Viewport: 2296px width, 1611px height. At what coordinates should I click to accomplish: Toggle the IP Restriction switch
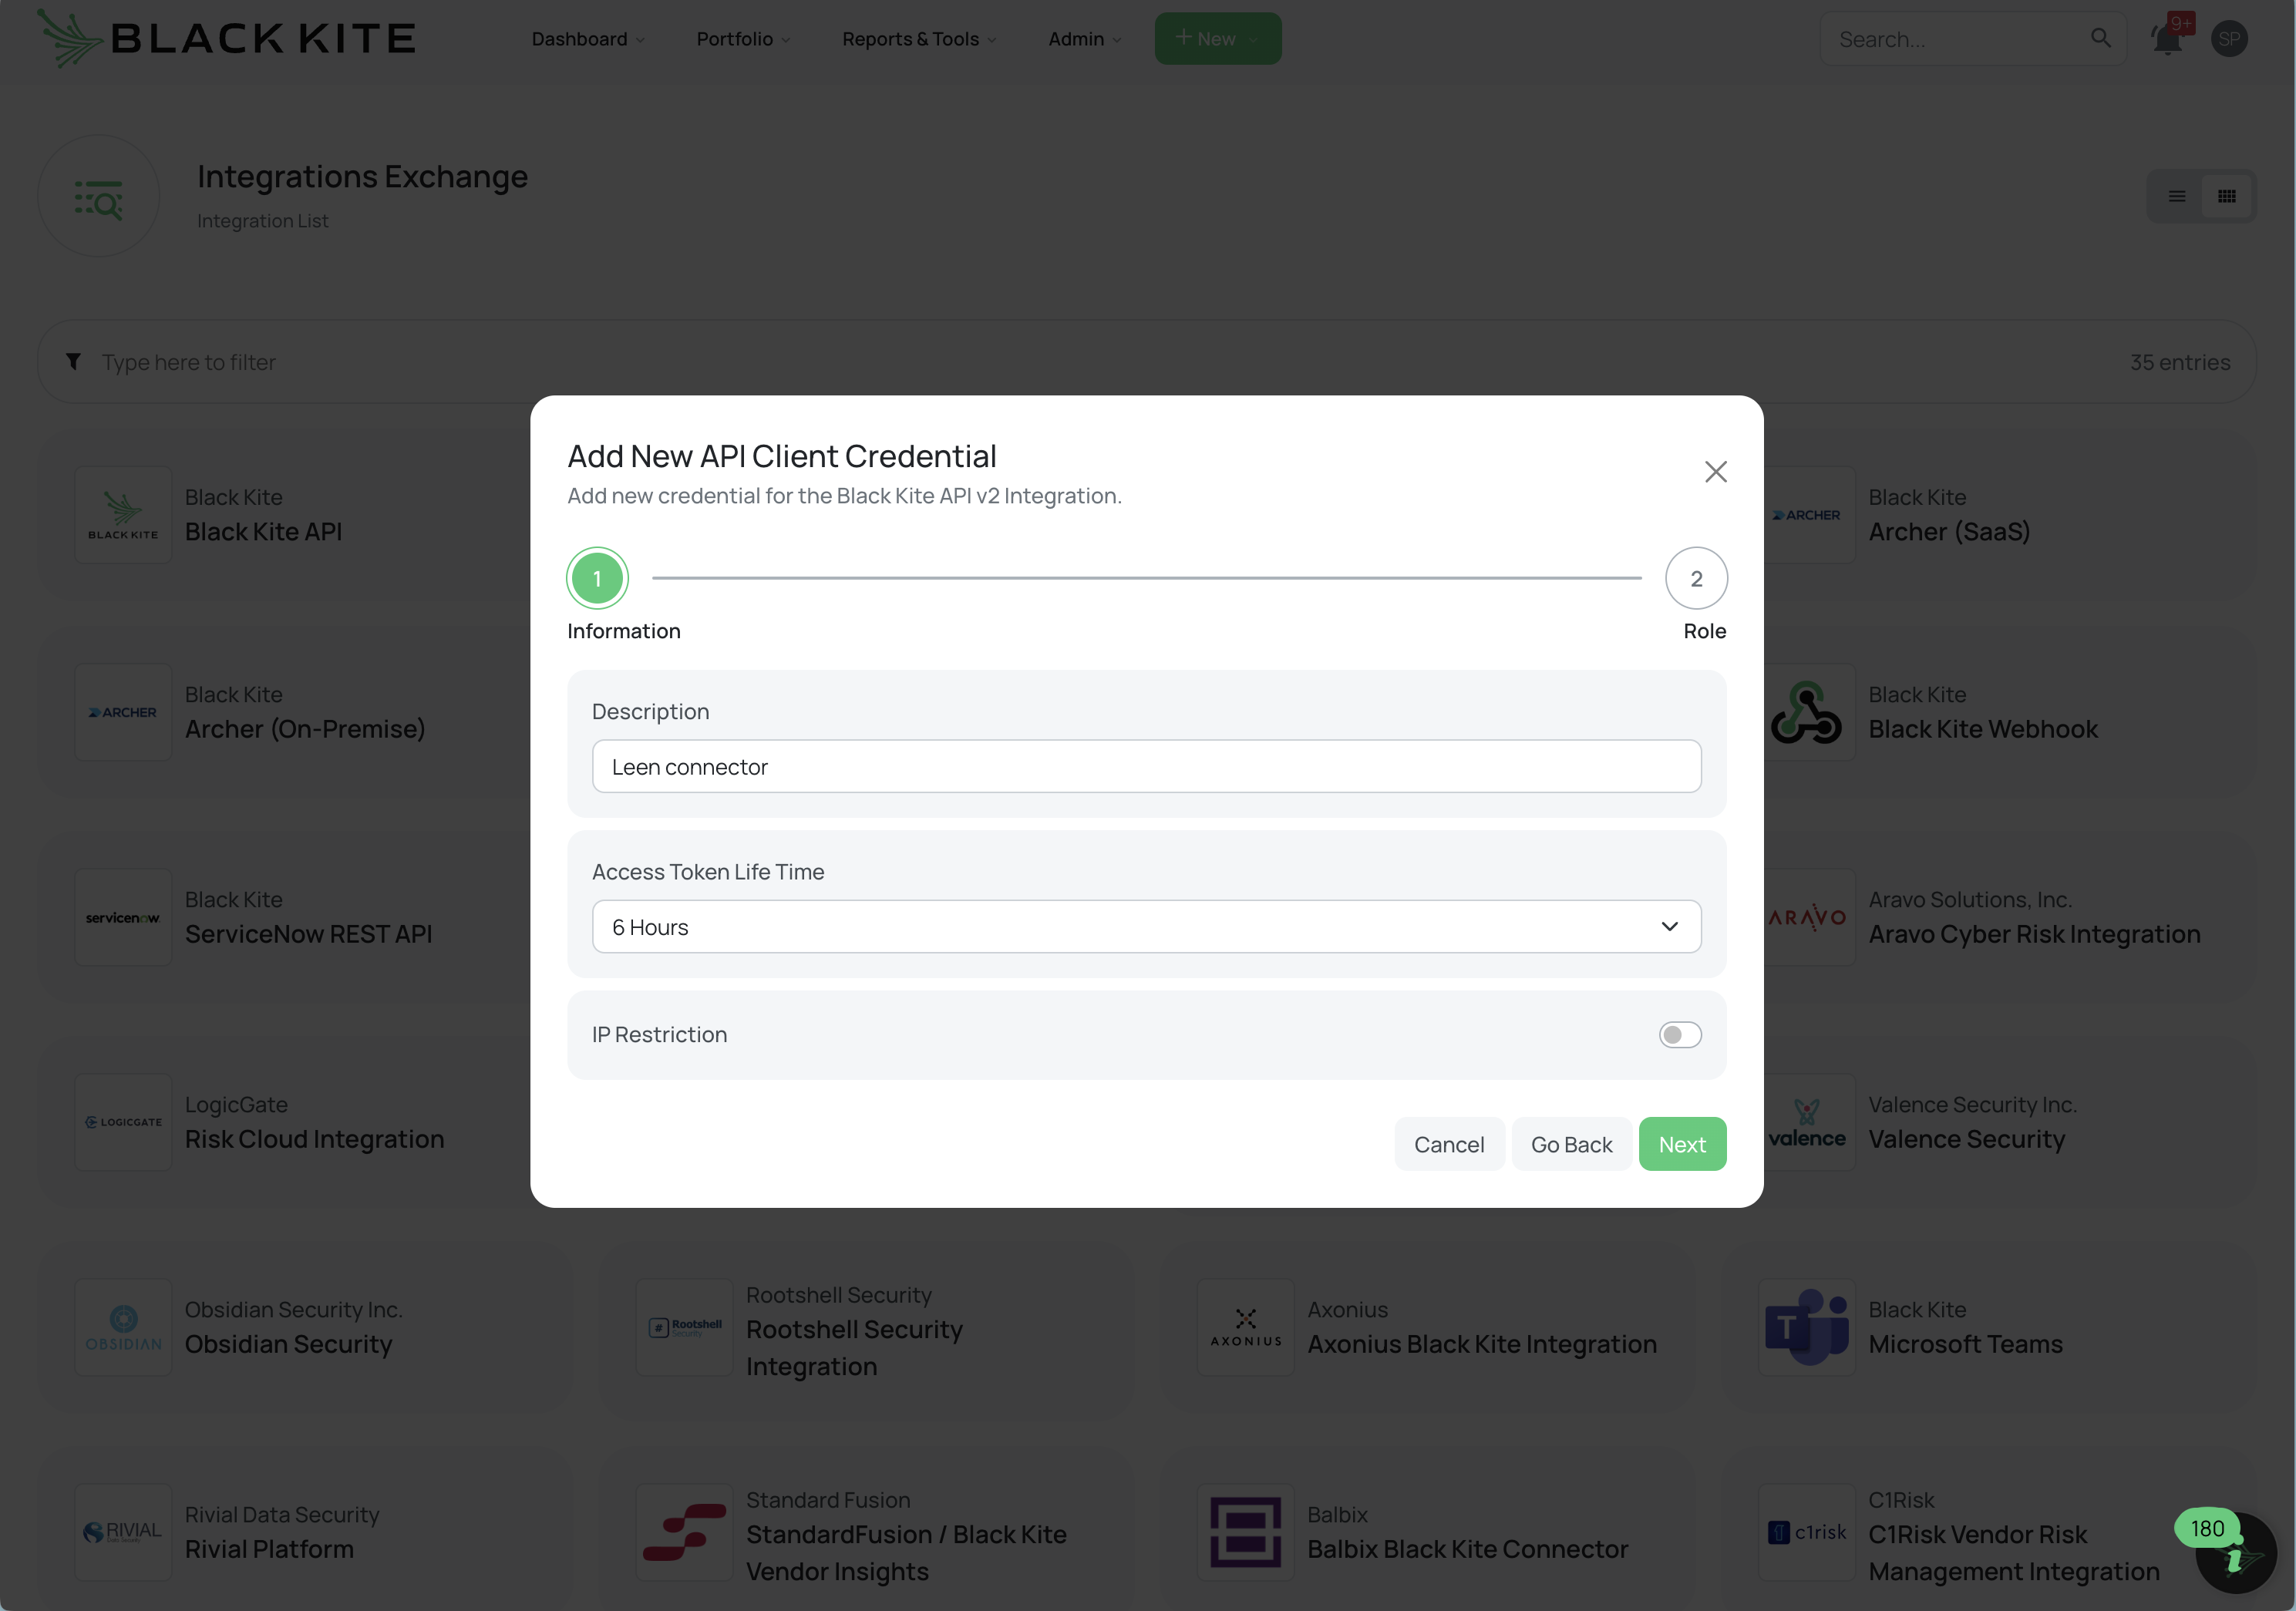1679,1034
